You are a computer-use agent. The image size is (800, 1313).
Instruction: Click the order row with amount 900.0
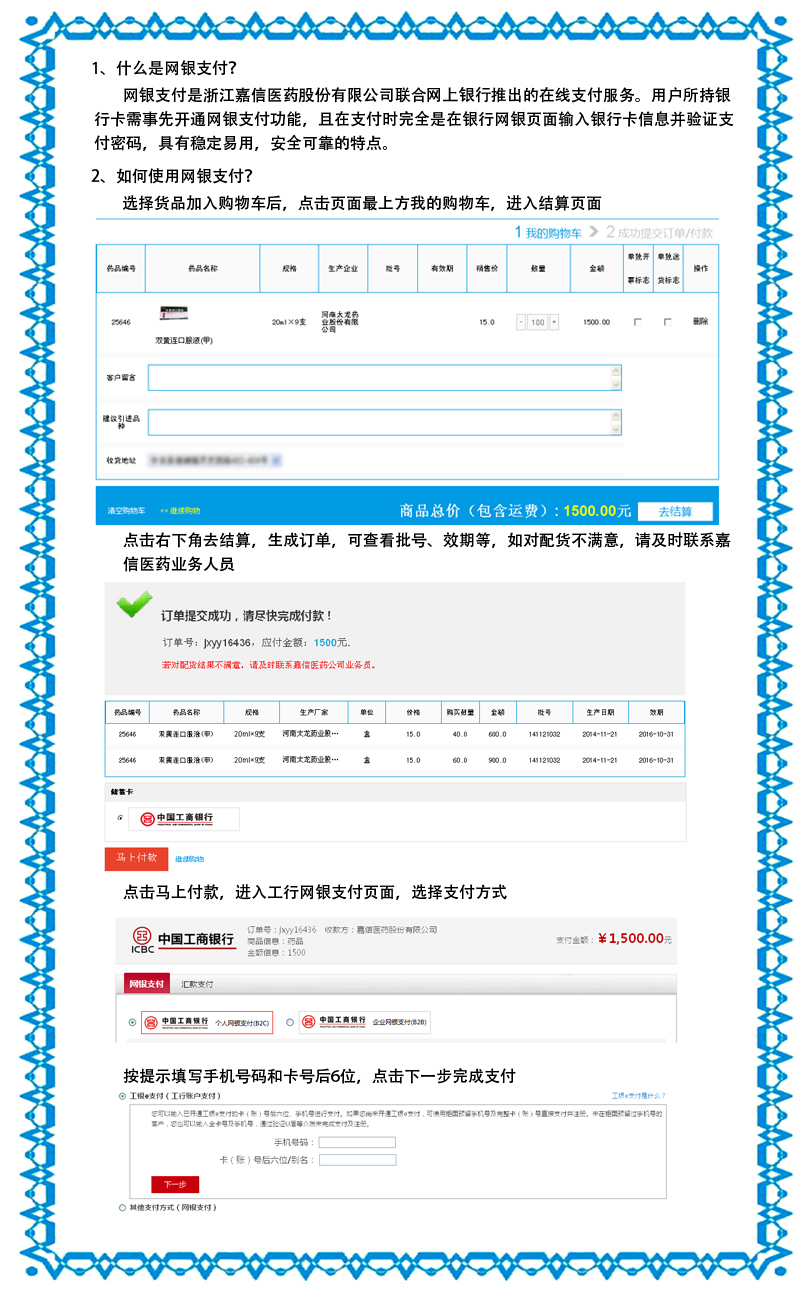(x=395, y=761)
